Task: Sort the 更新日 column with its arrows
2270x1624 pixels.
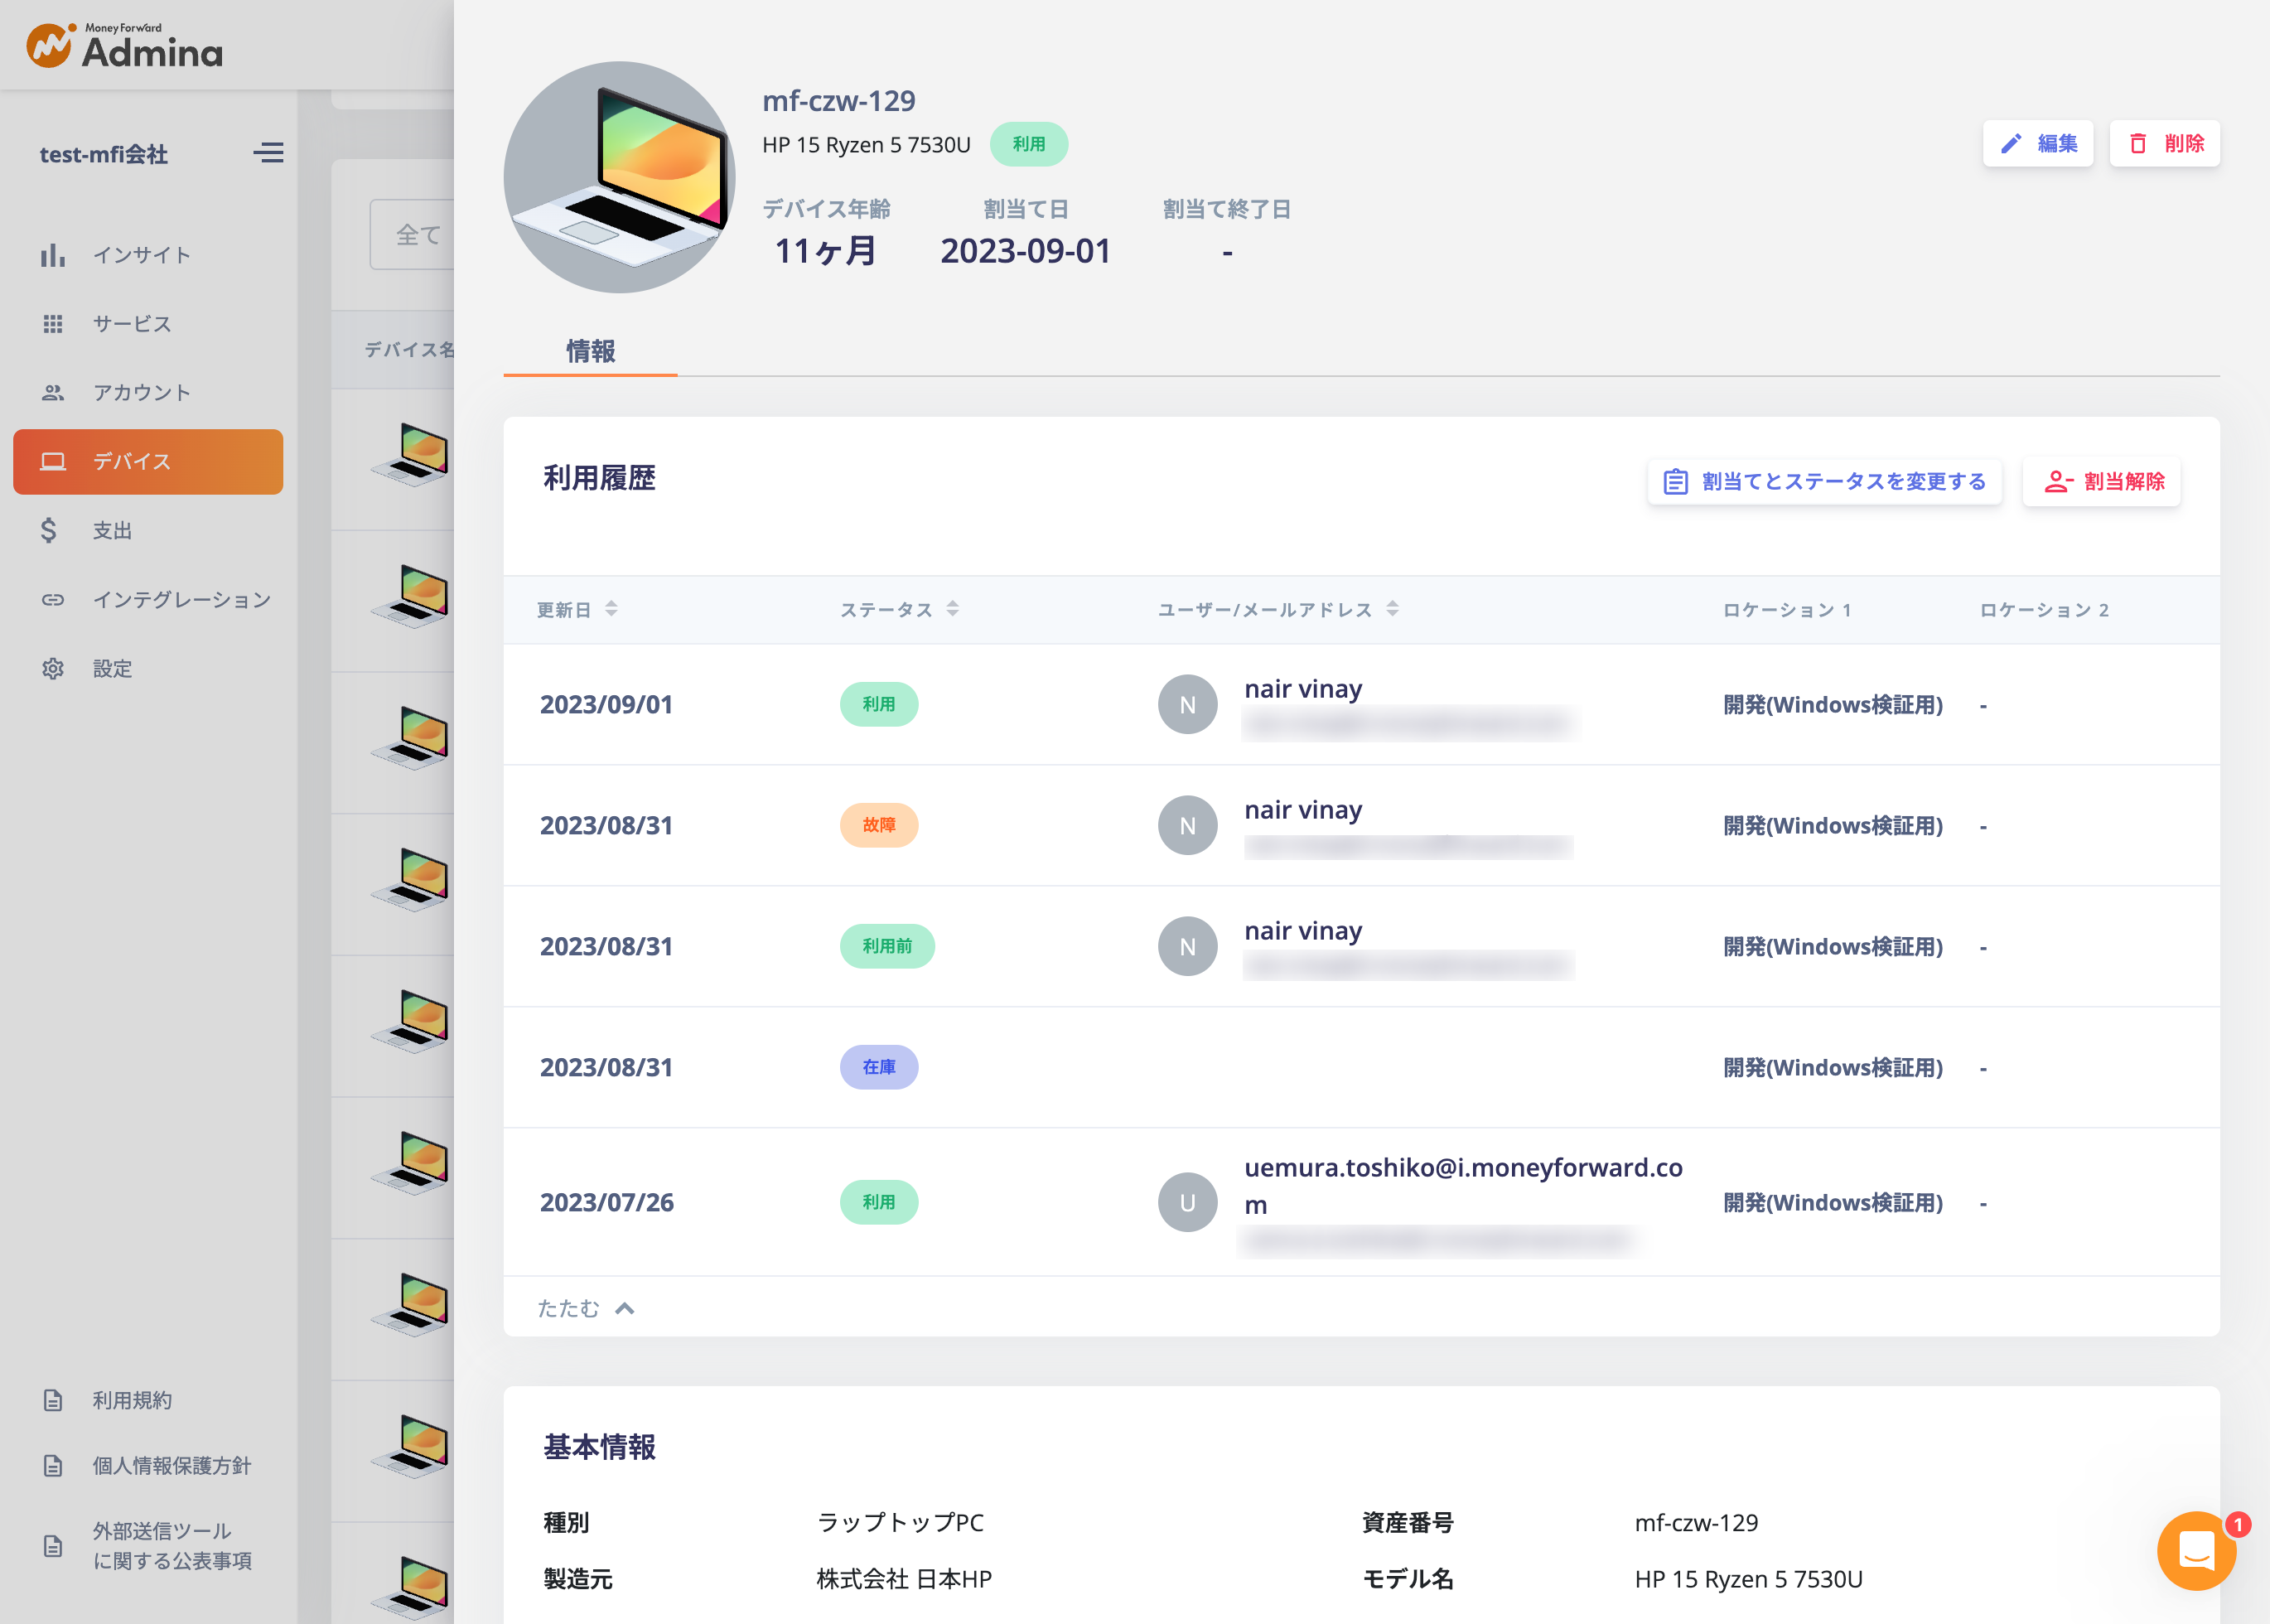Action: 613,608
